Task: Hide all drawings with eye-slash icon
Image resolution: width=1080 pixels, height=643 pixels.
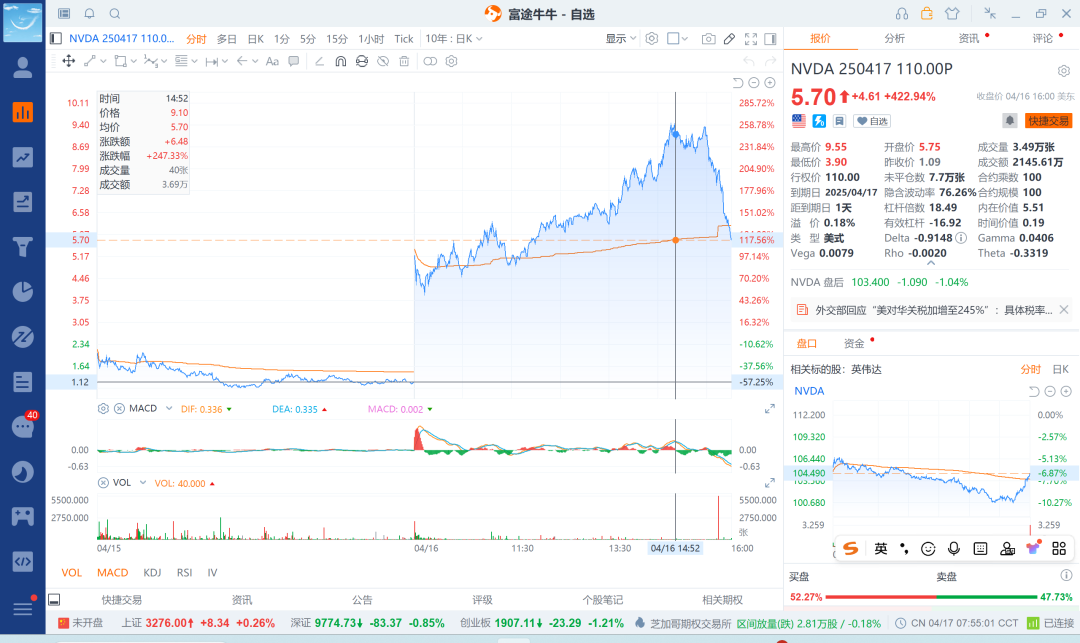Action: point(383,61)
